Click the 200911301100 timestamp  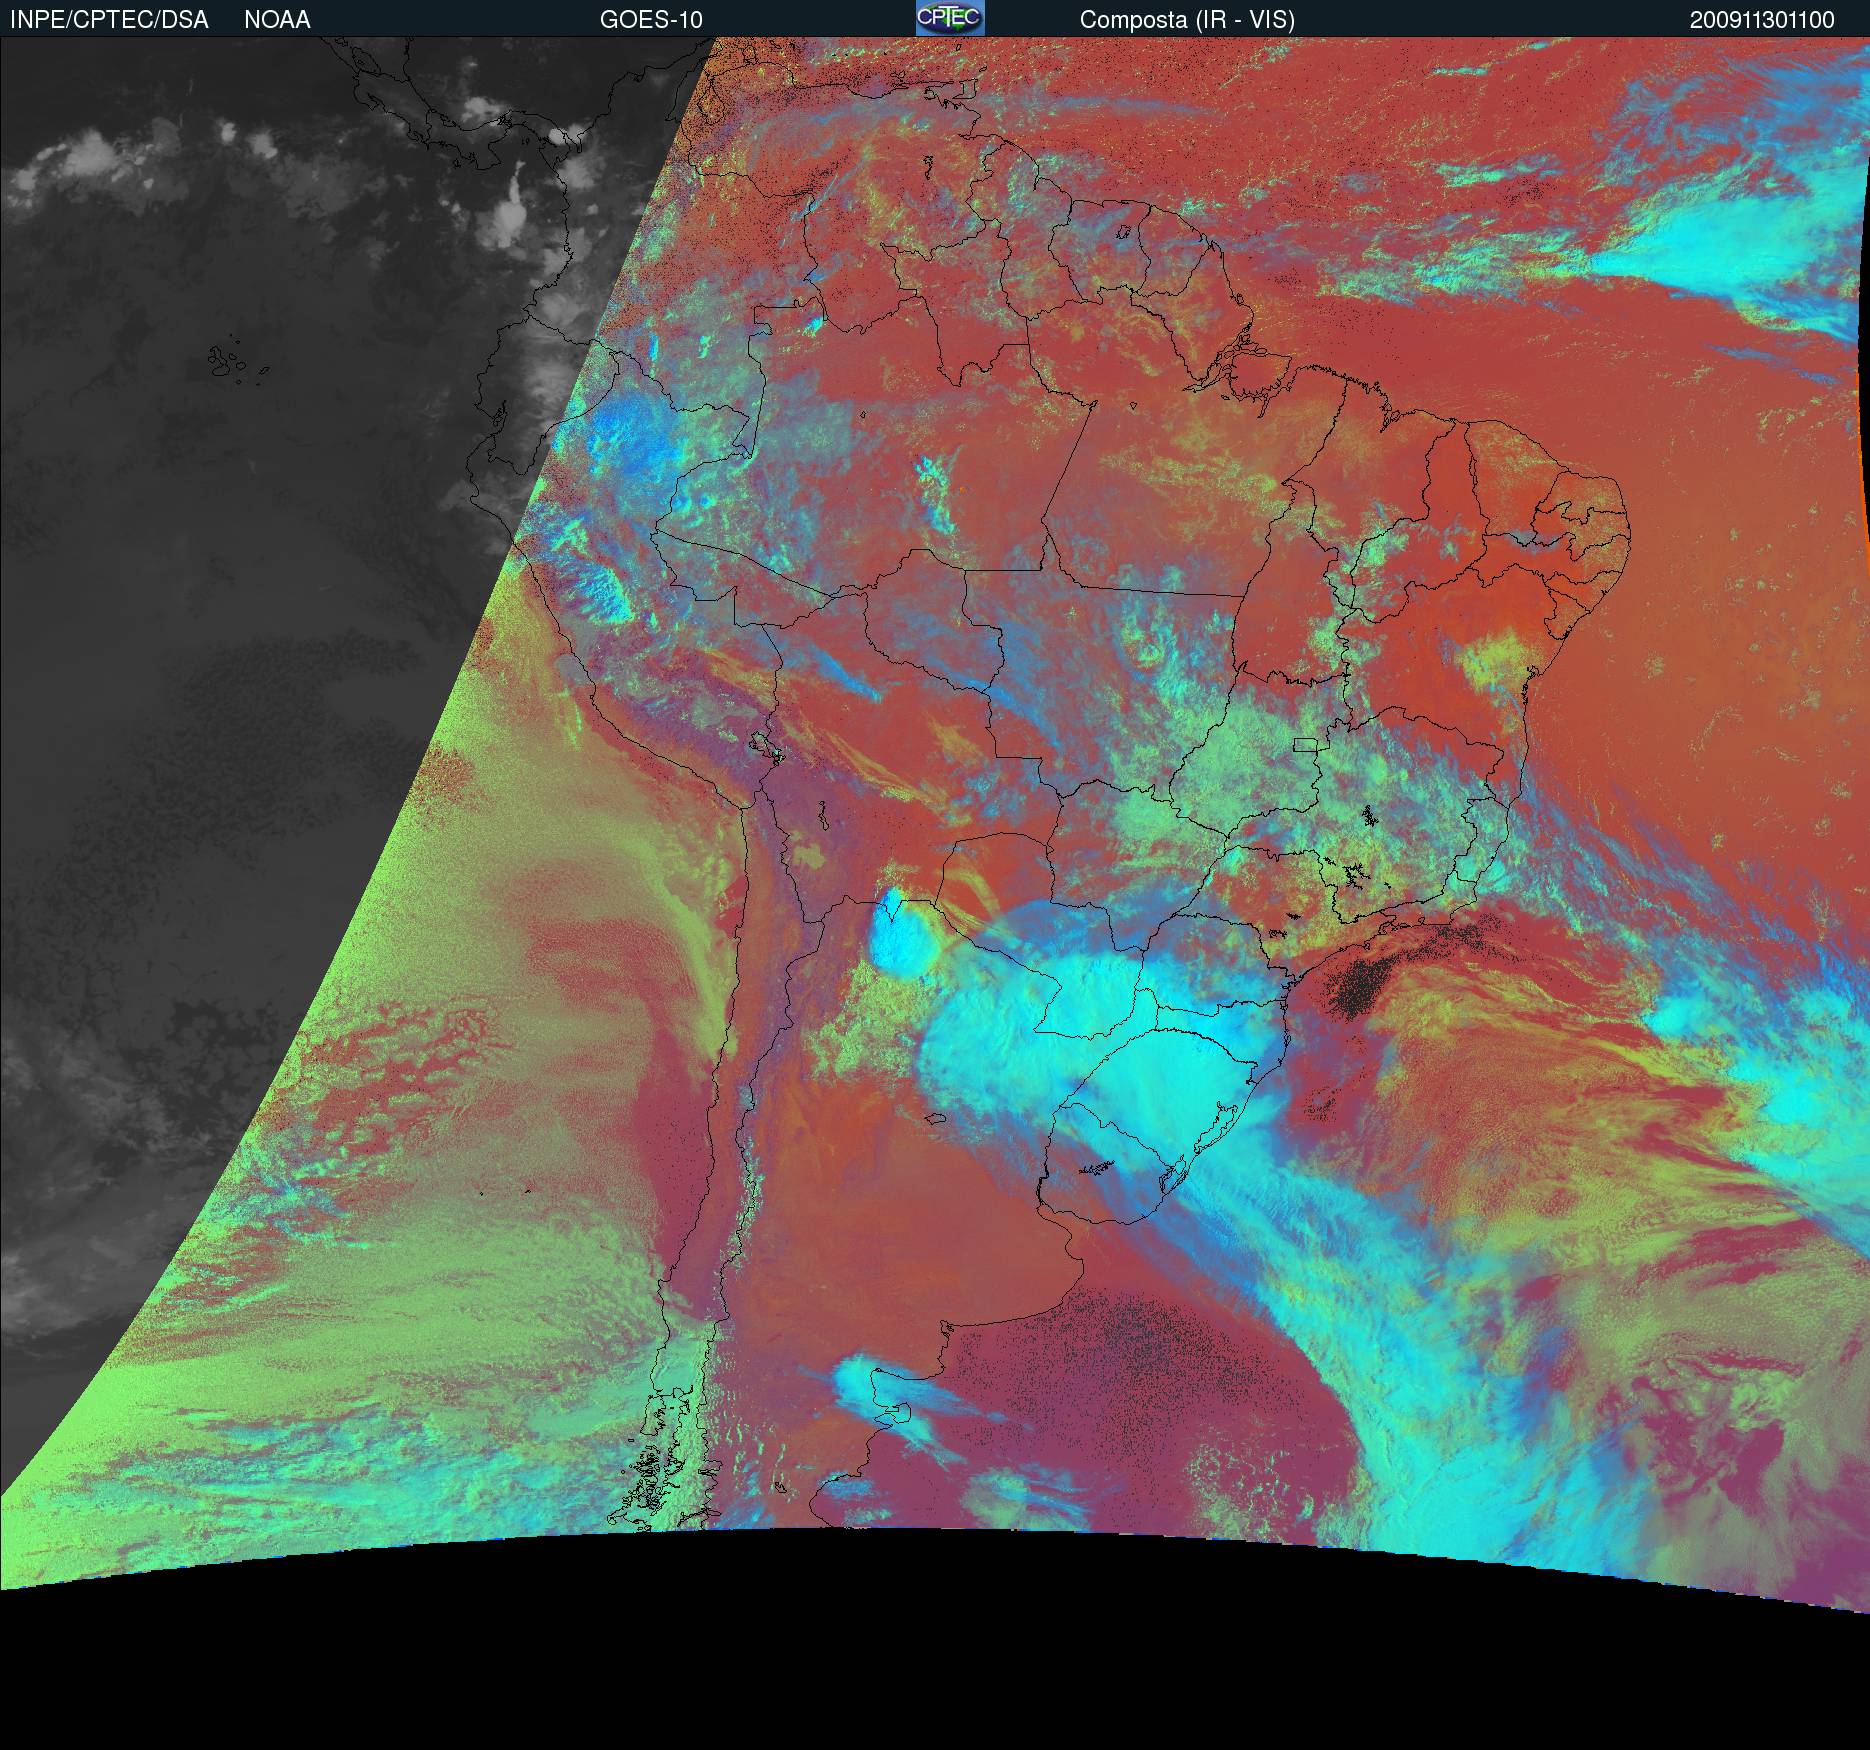pos(1763,20)
